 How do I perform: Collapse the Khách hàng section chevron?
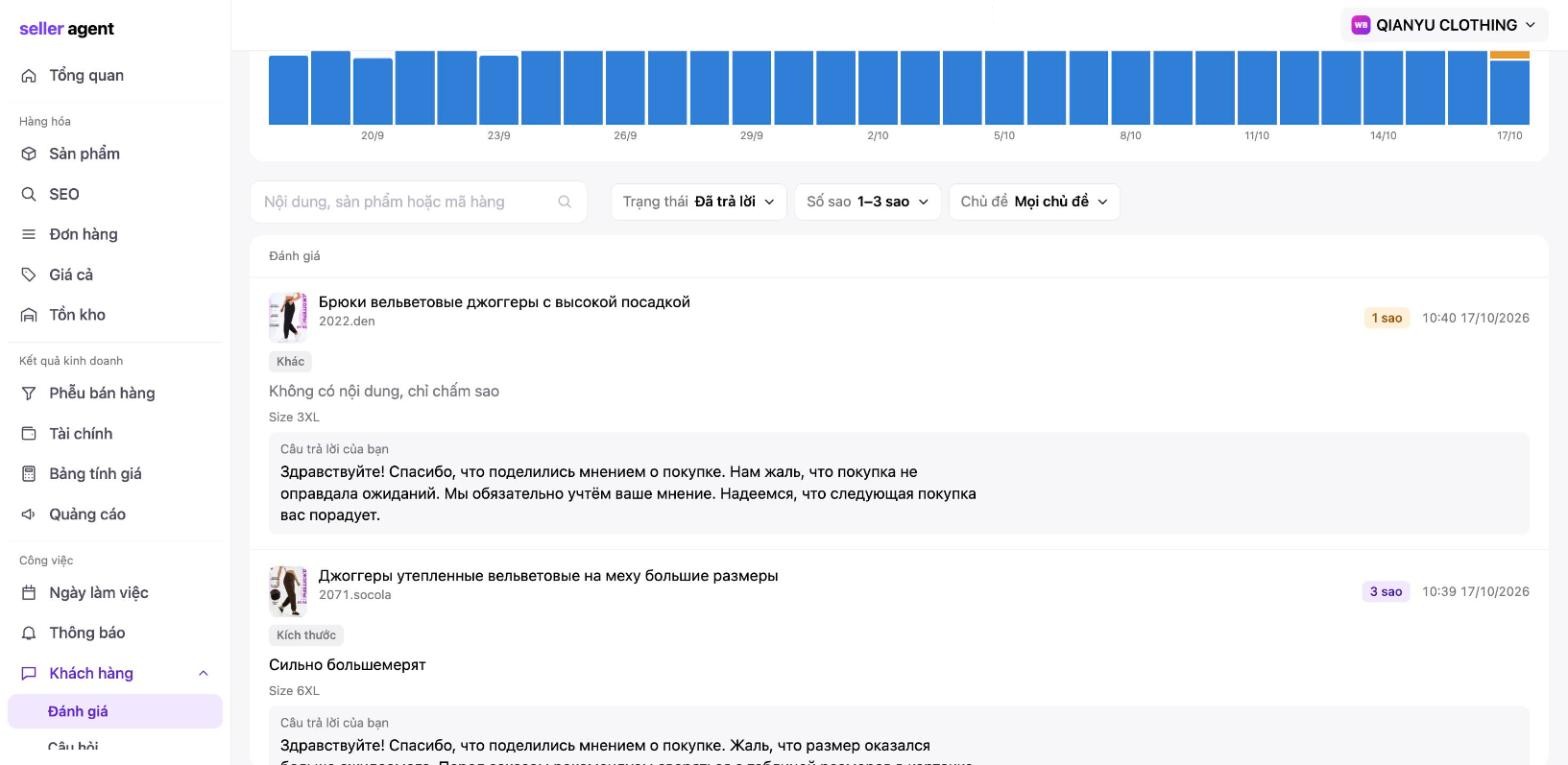click(x=203, y=673)
